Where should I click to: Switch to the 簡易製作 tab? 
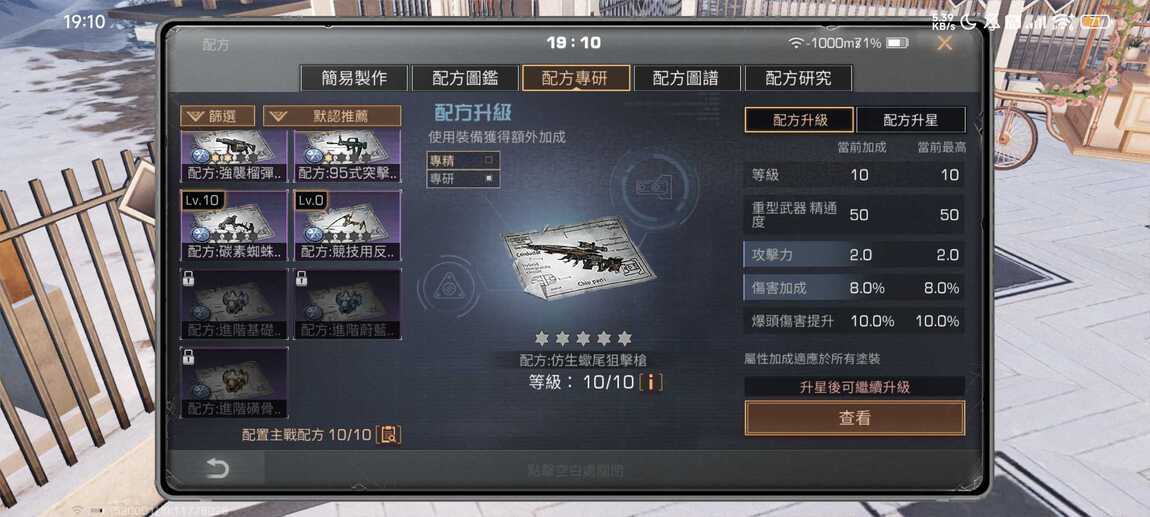point(354,78)
